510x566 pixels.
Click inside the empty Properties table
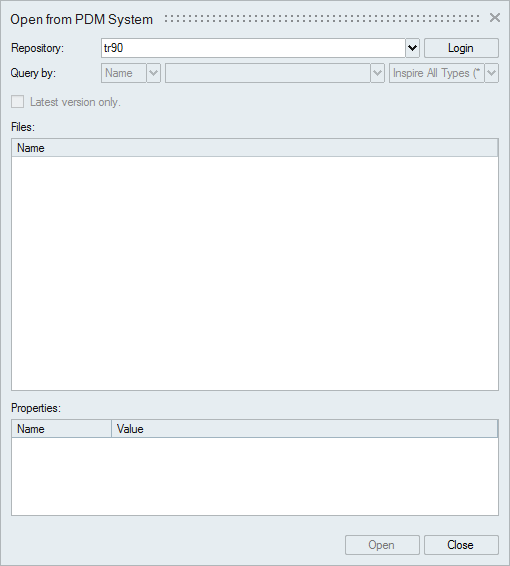coord(255,476)
